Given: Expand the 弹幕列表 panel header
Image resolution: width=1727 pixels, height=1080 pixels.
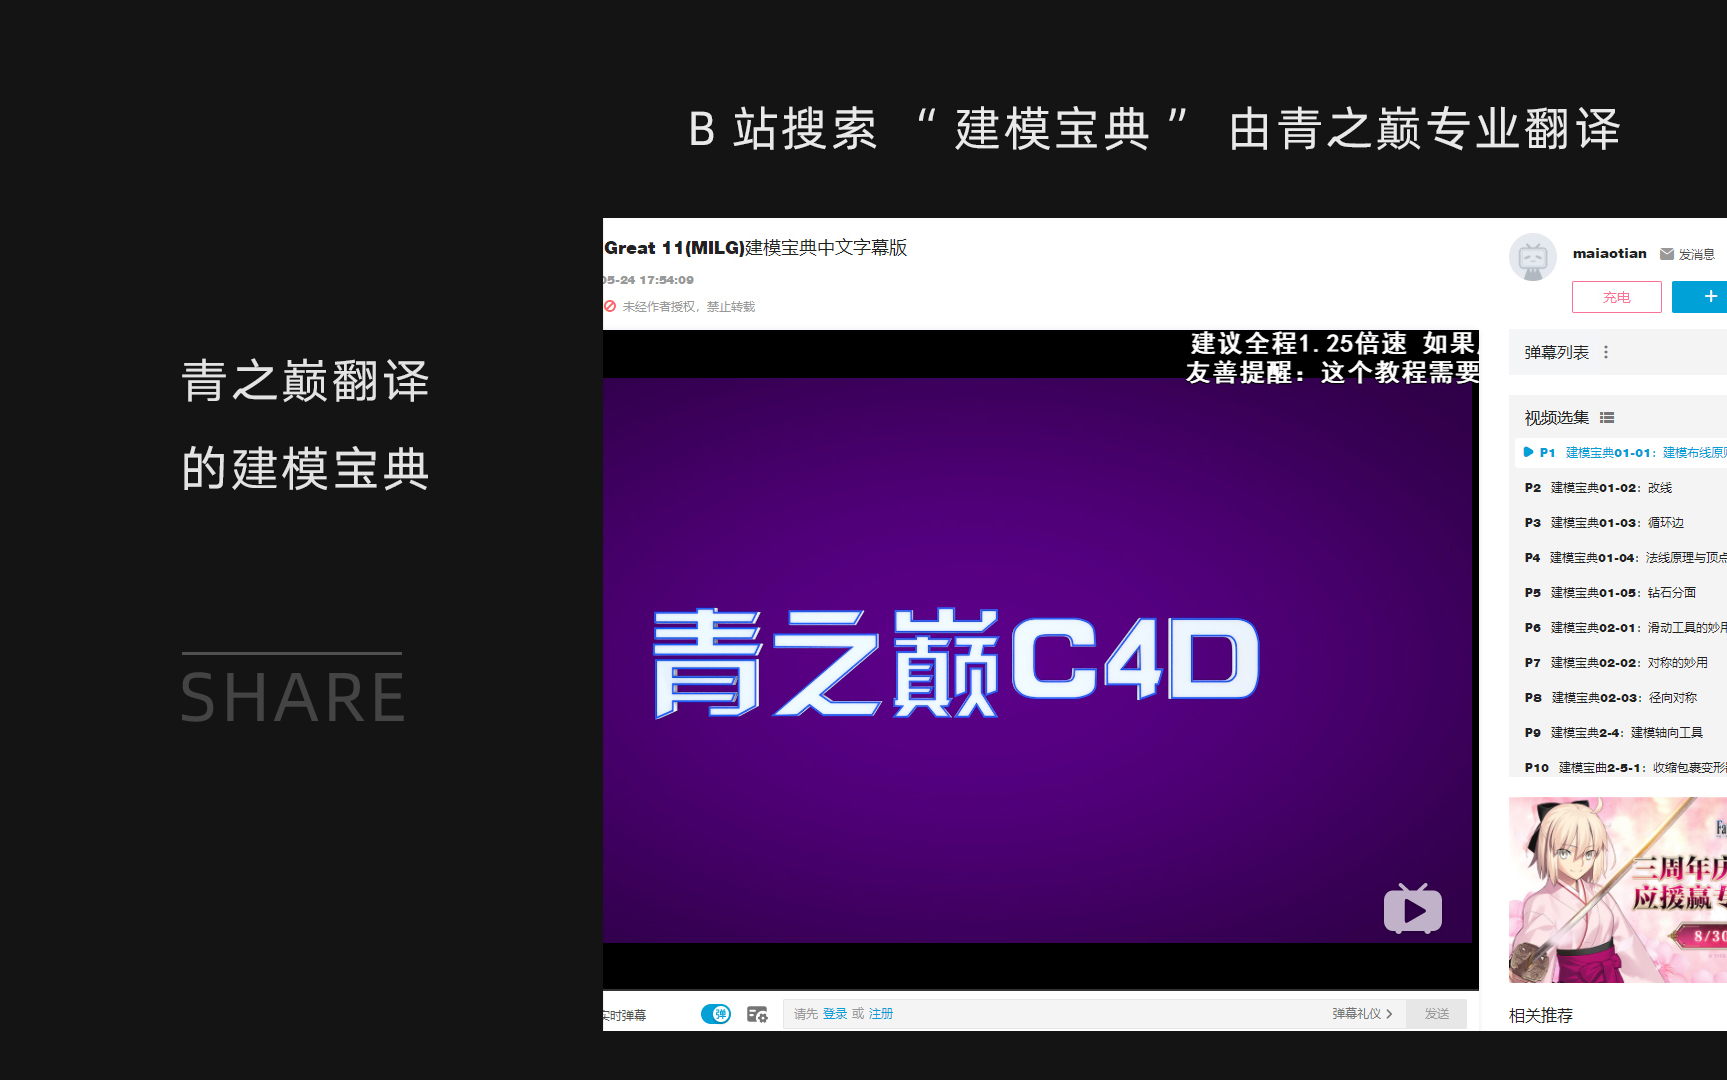Looking at the screenshot, I should pyautogui.click(x=1618, y=352).
